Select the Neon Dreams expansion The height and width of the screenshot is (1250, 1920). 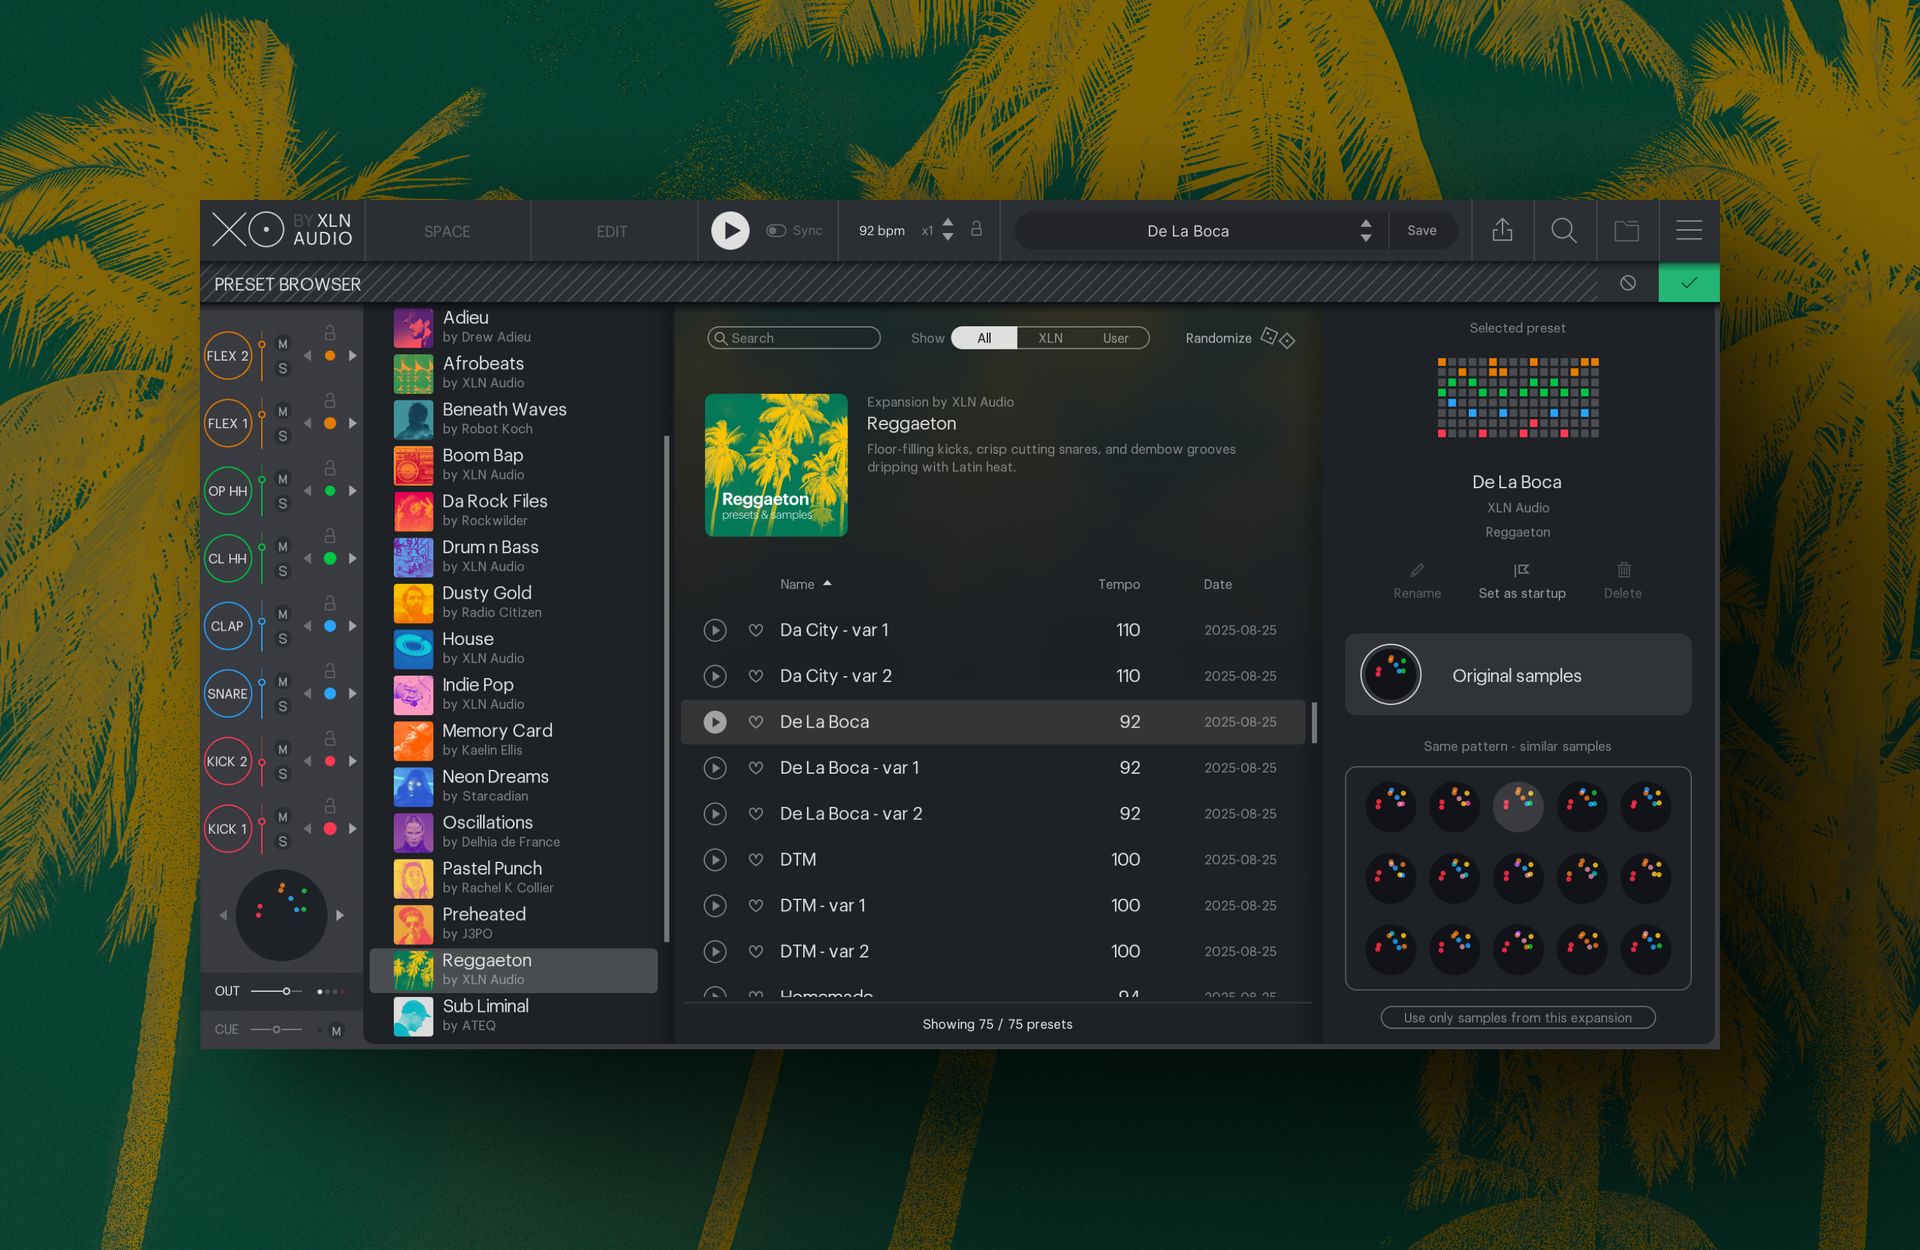[514, 786]
